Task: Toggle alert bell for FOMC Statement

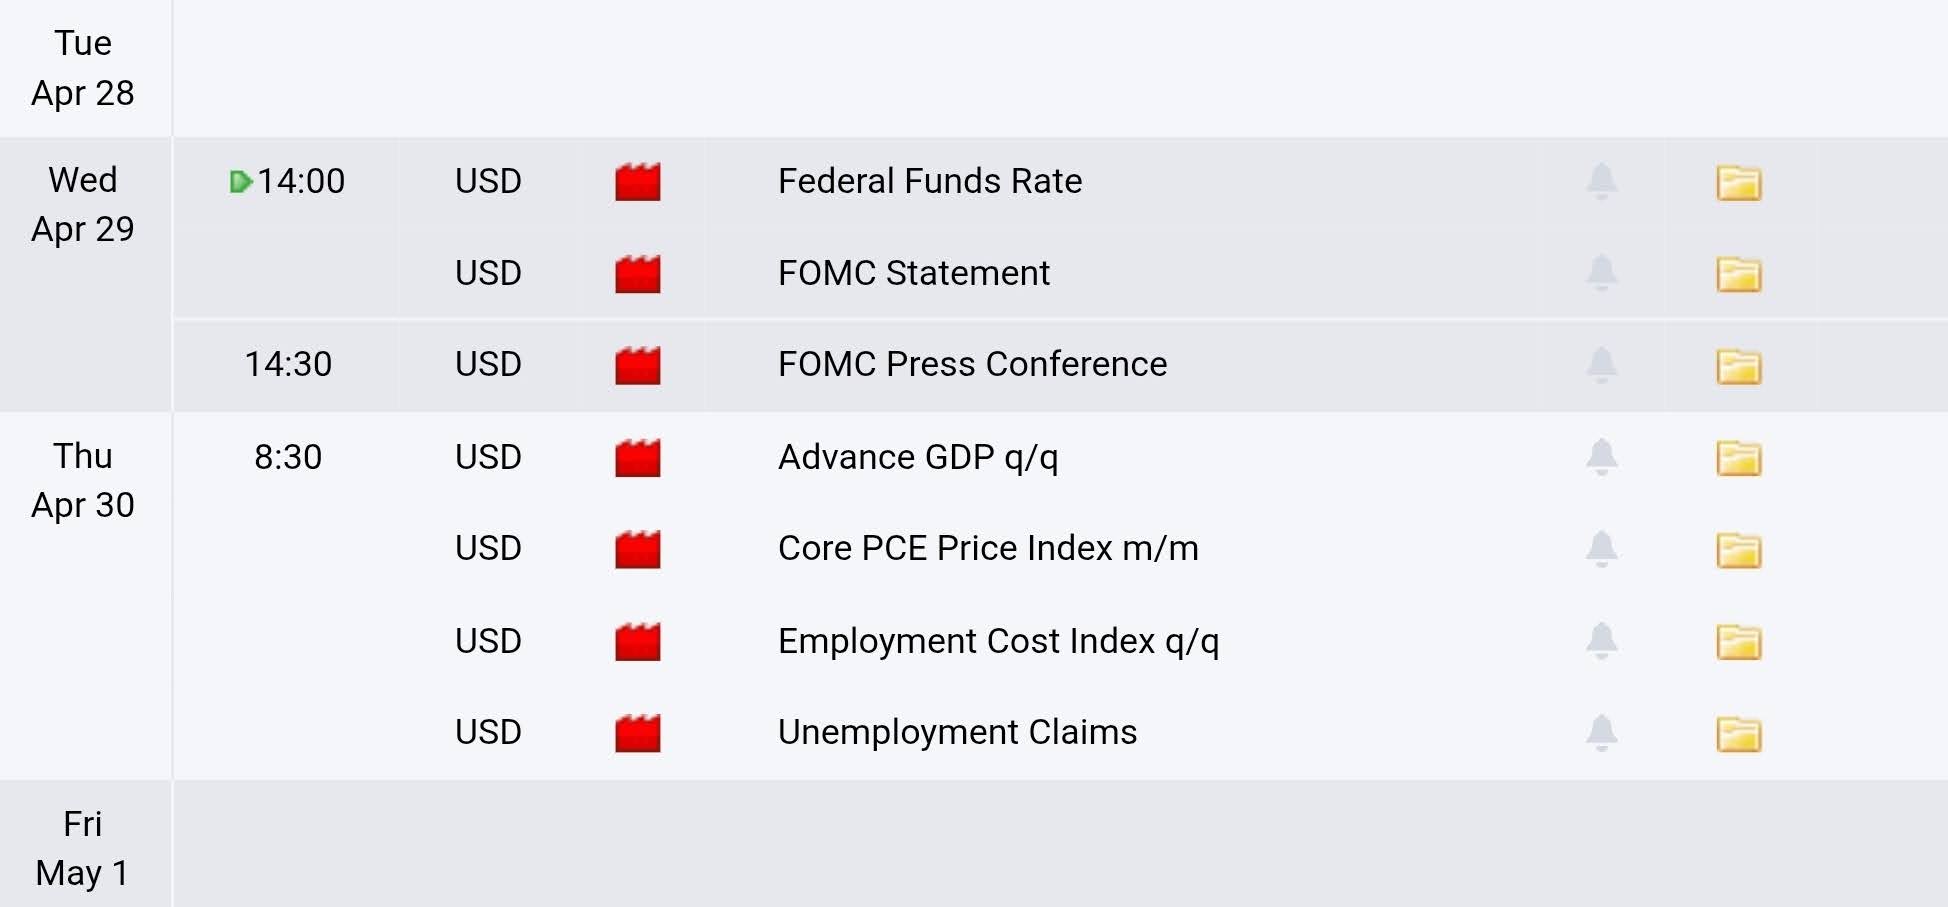Action: tap(1601, 272)
